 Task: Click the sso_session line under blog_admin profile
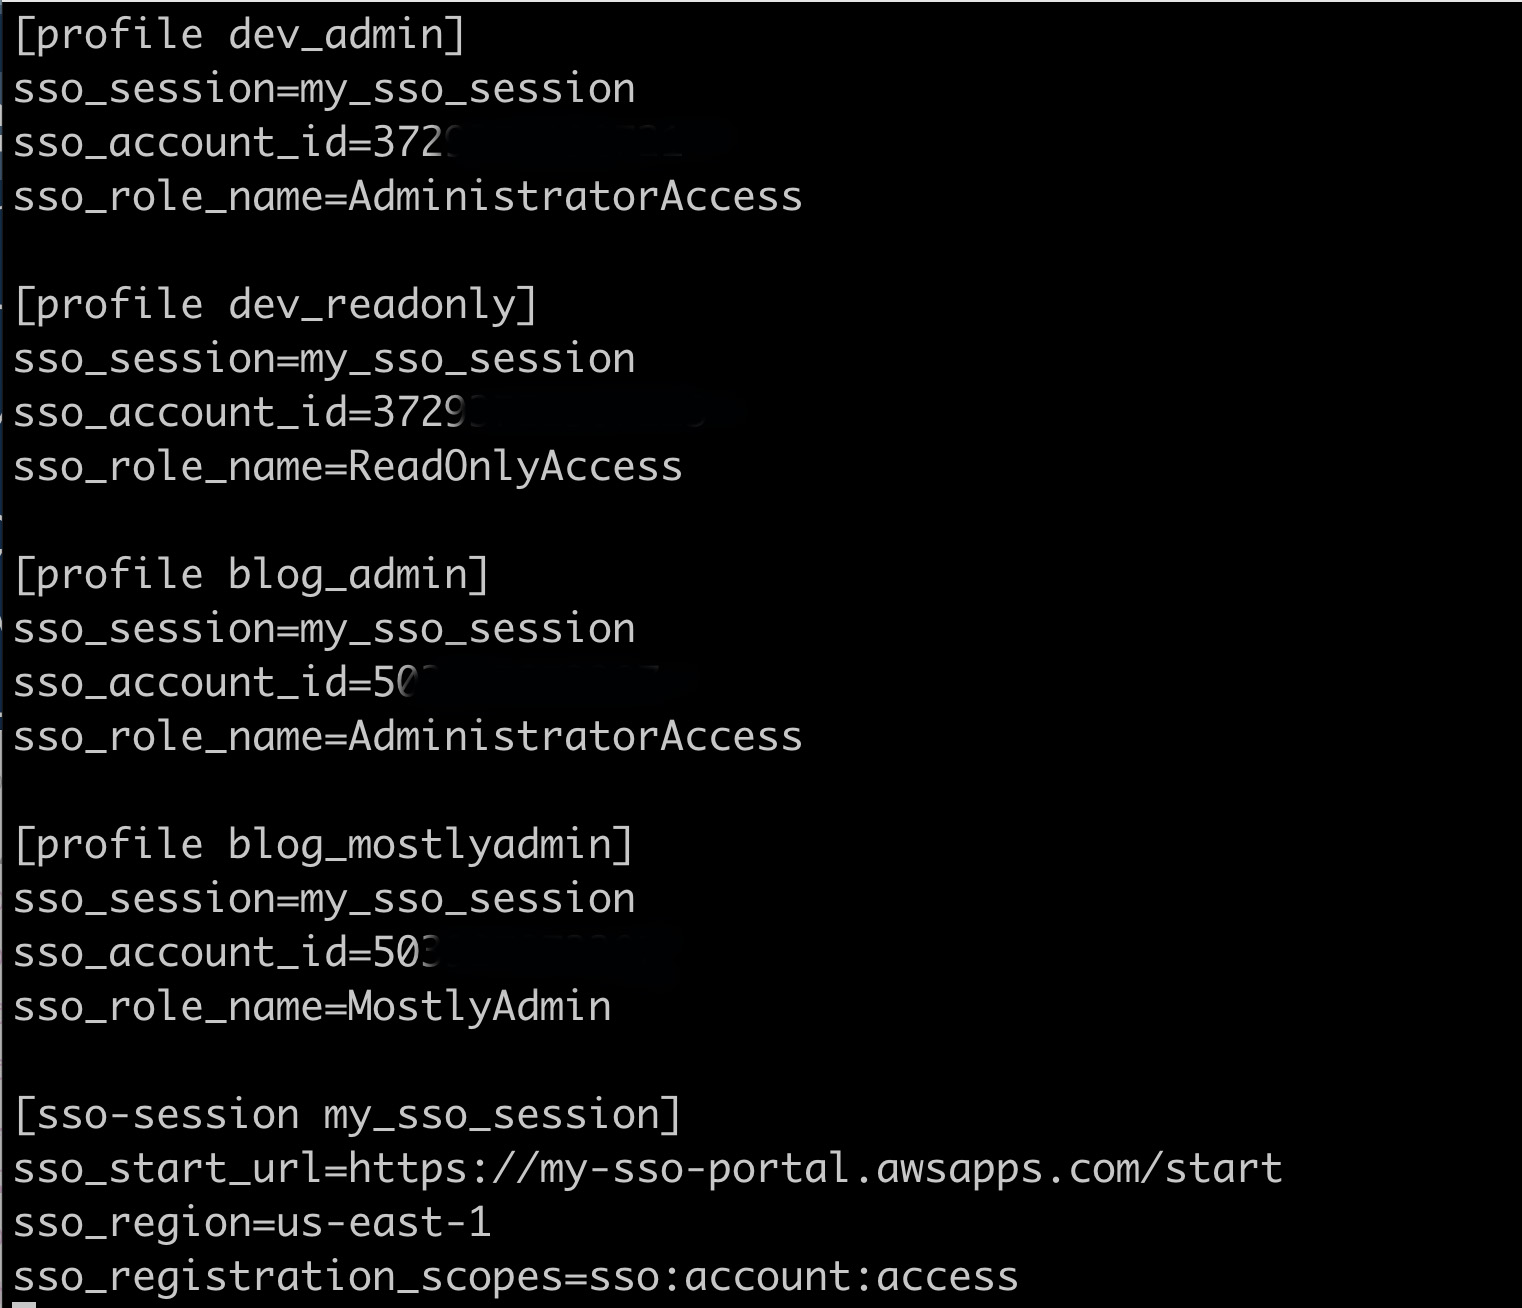[x=324, y=629]
